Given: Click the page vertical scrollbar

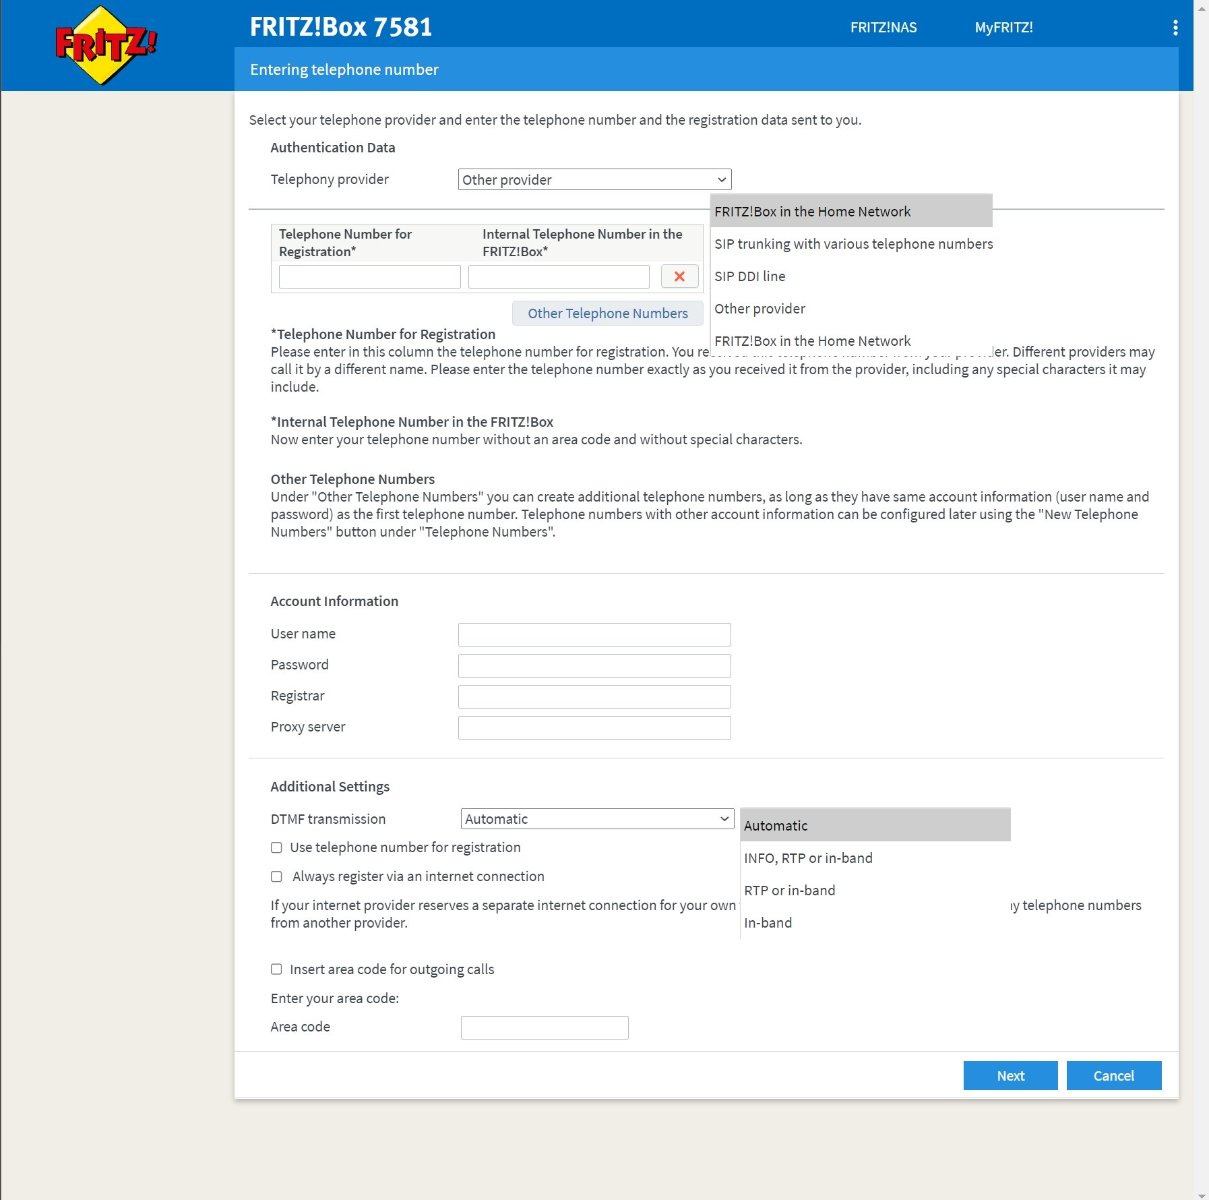Looking at the screenshot, I should [1201, 600].
